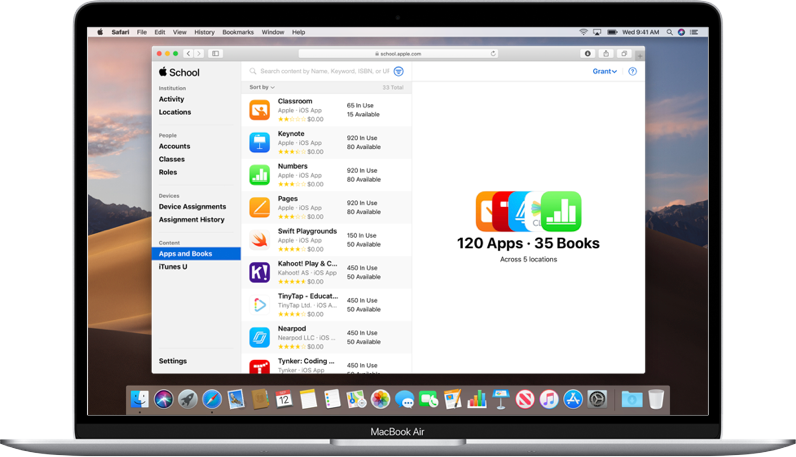Image resolution: width=796 pixels, height=457 pixels.
Task: Show all tabs with the tab overview button
Action: pos(624,53)
